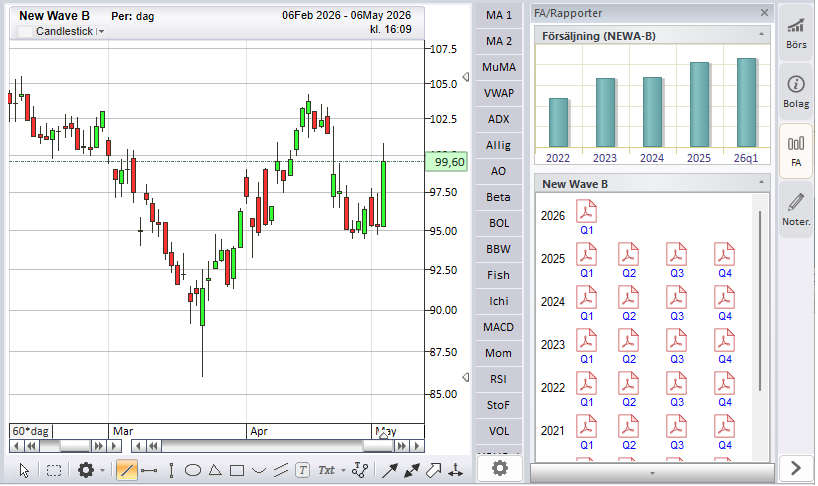
Task: Open the Noter tab
Action: pyautogui.click(x=796, y=210)
